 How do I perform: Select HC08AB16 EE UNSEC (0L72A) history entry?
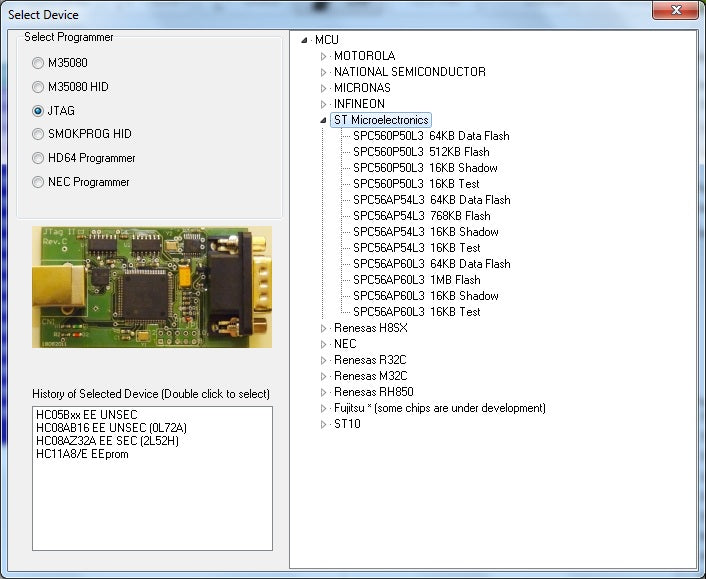click(x=111, y=428)
